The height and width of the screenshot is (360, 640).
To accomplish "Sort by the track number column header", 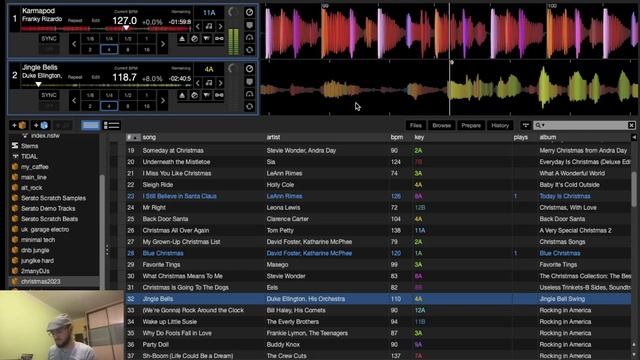I will click(x=133, y=137).
